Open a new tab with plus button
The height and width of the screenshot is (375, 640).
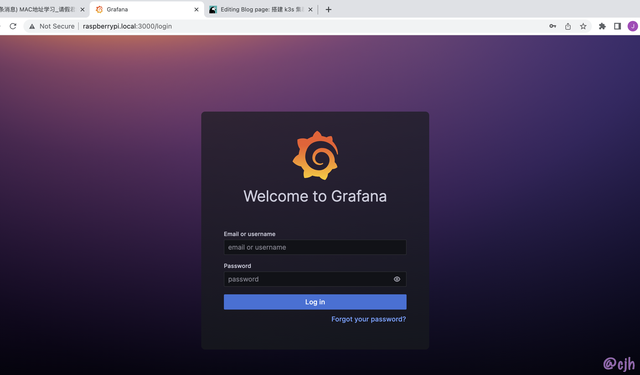coord(329,9)
